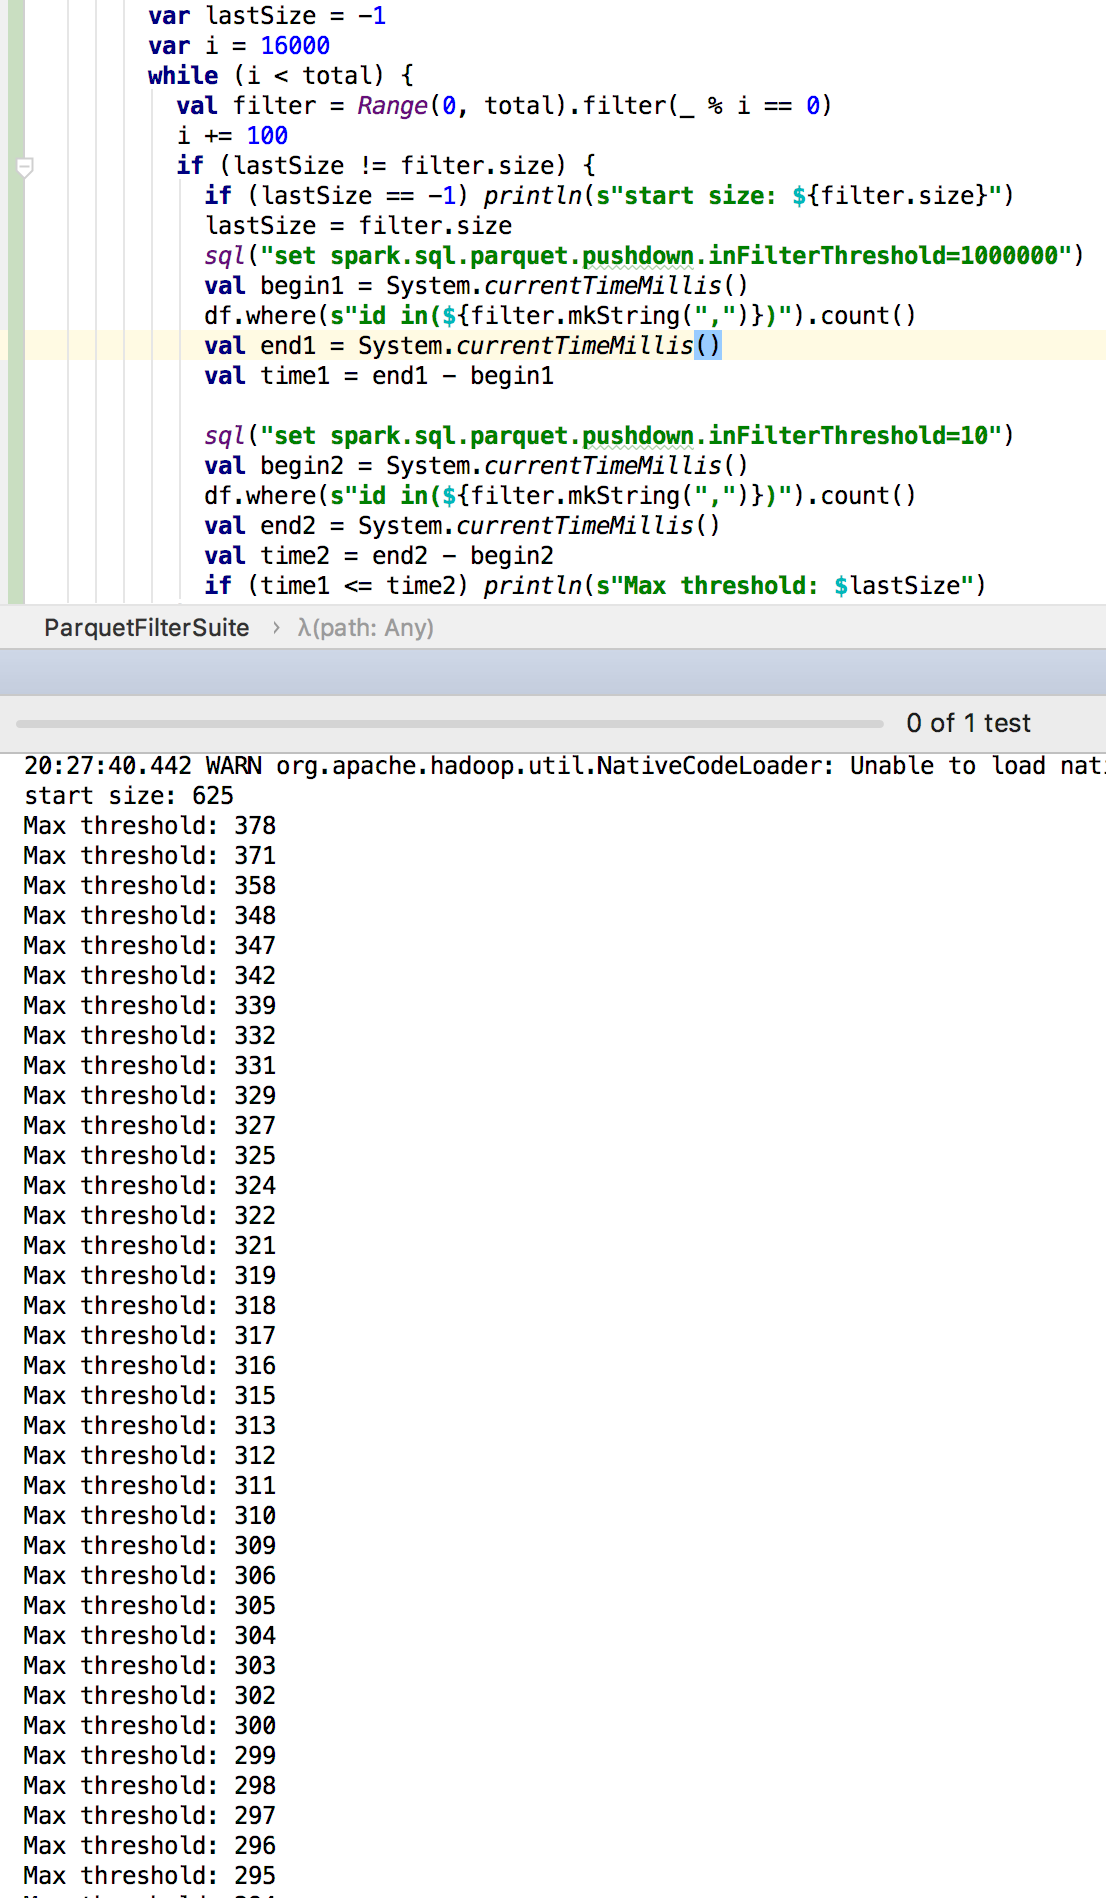Click the 'lastSize = filter.size' line
Screen dimensions: 1106x1898
point(358,226)
